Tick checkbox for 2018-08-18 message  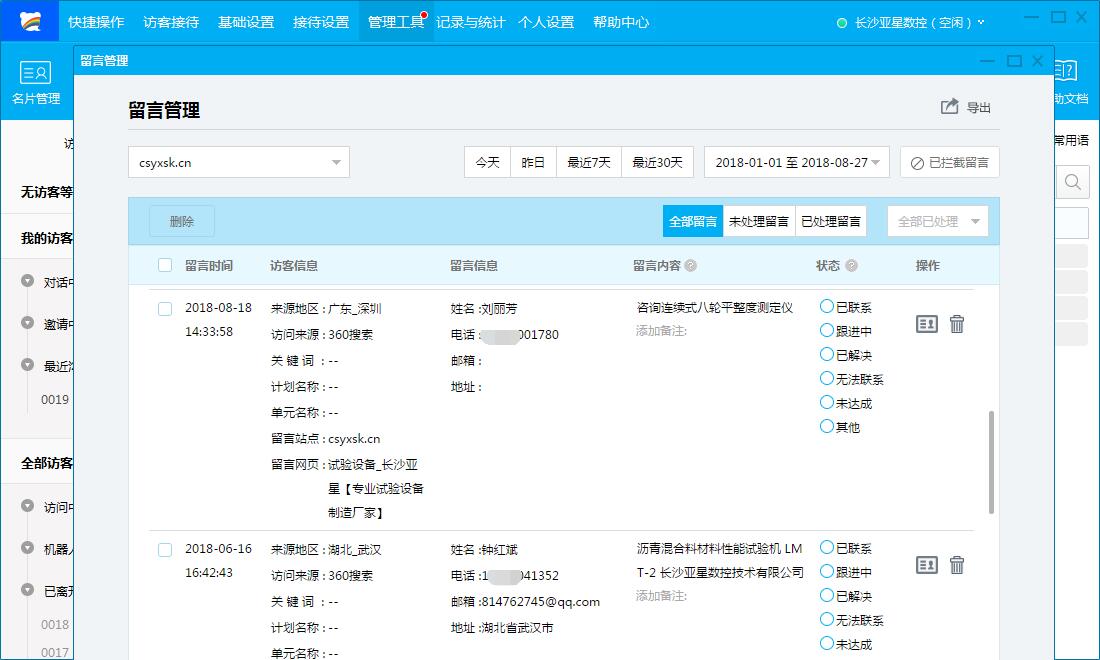[165, 309]
